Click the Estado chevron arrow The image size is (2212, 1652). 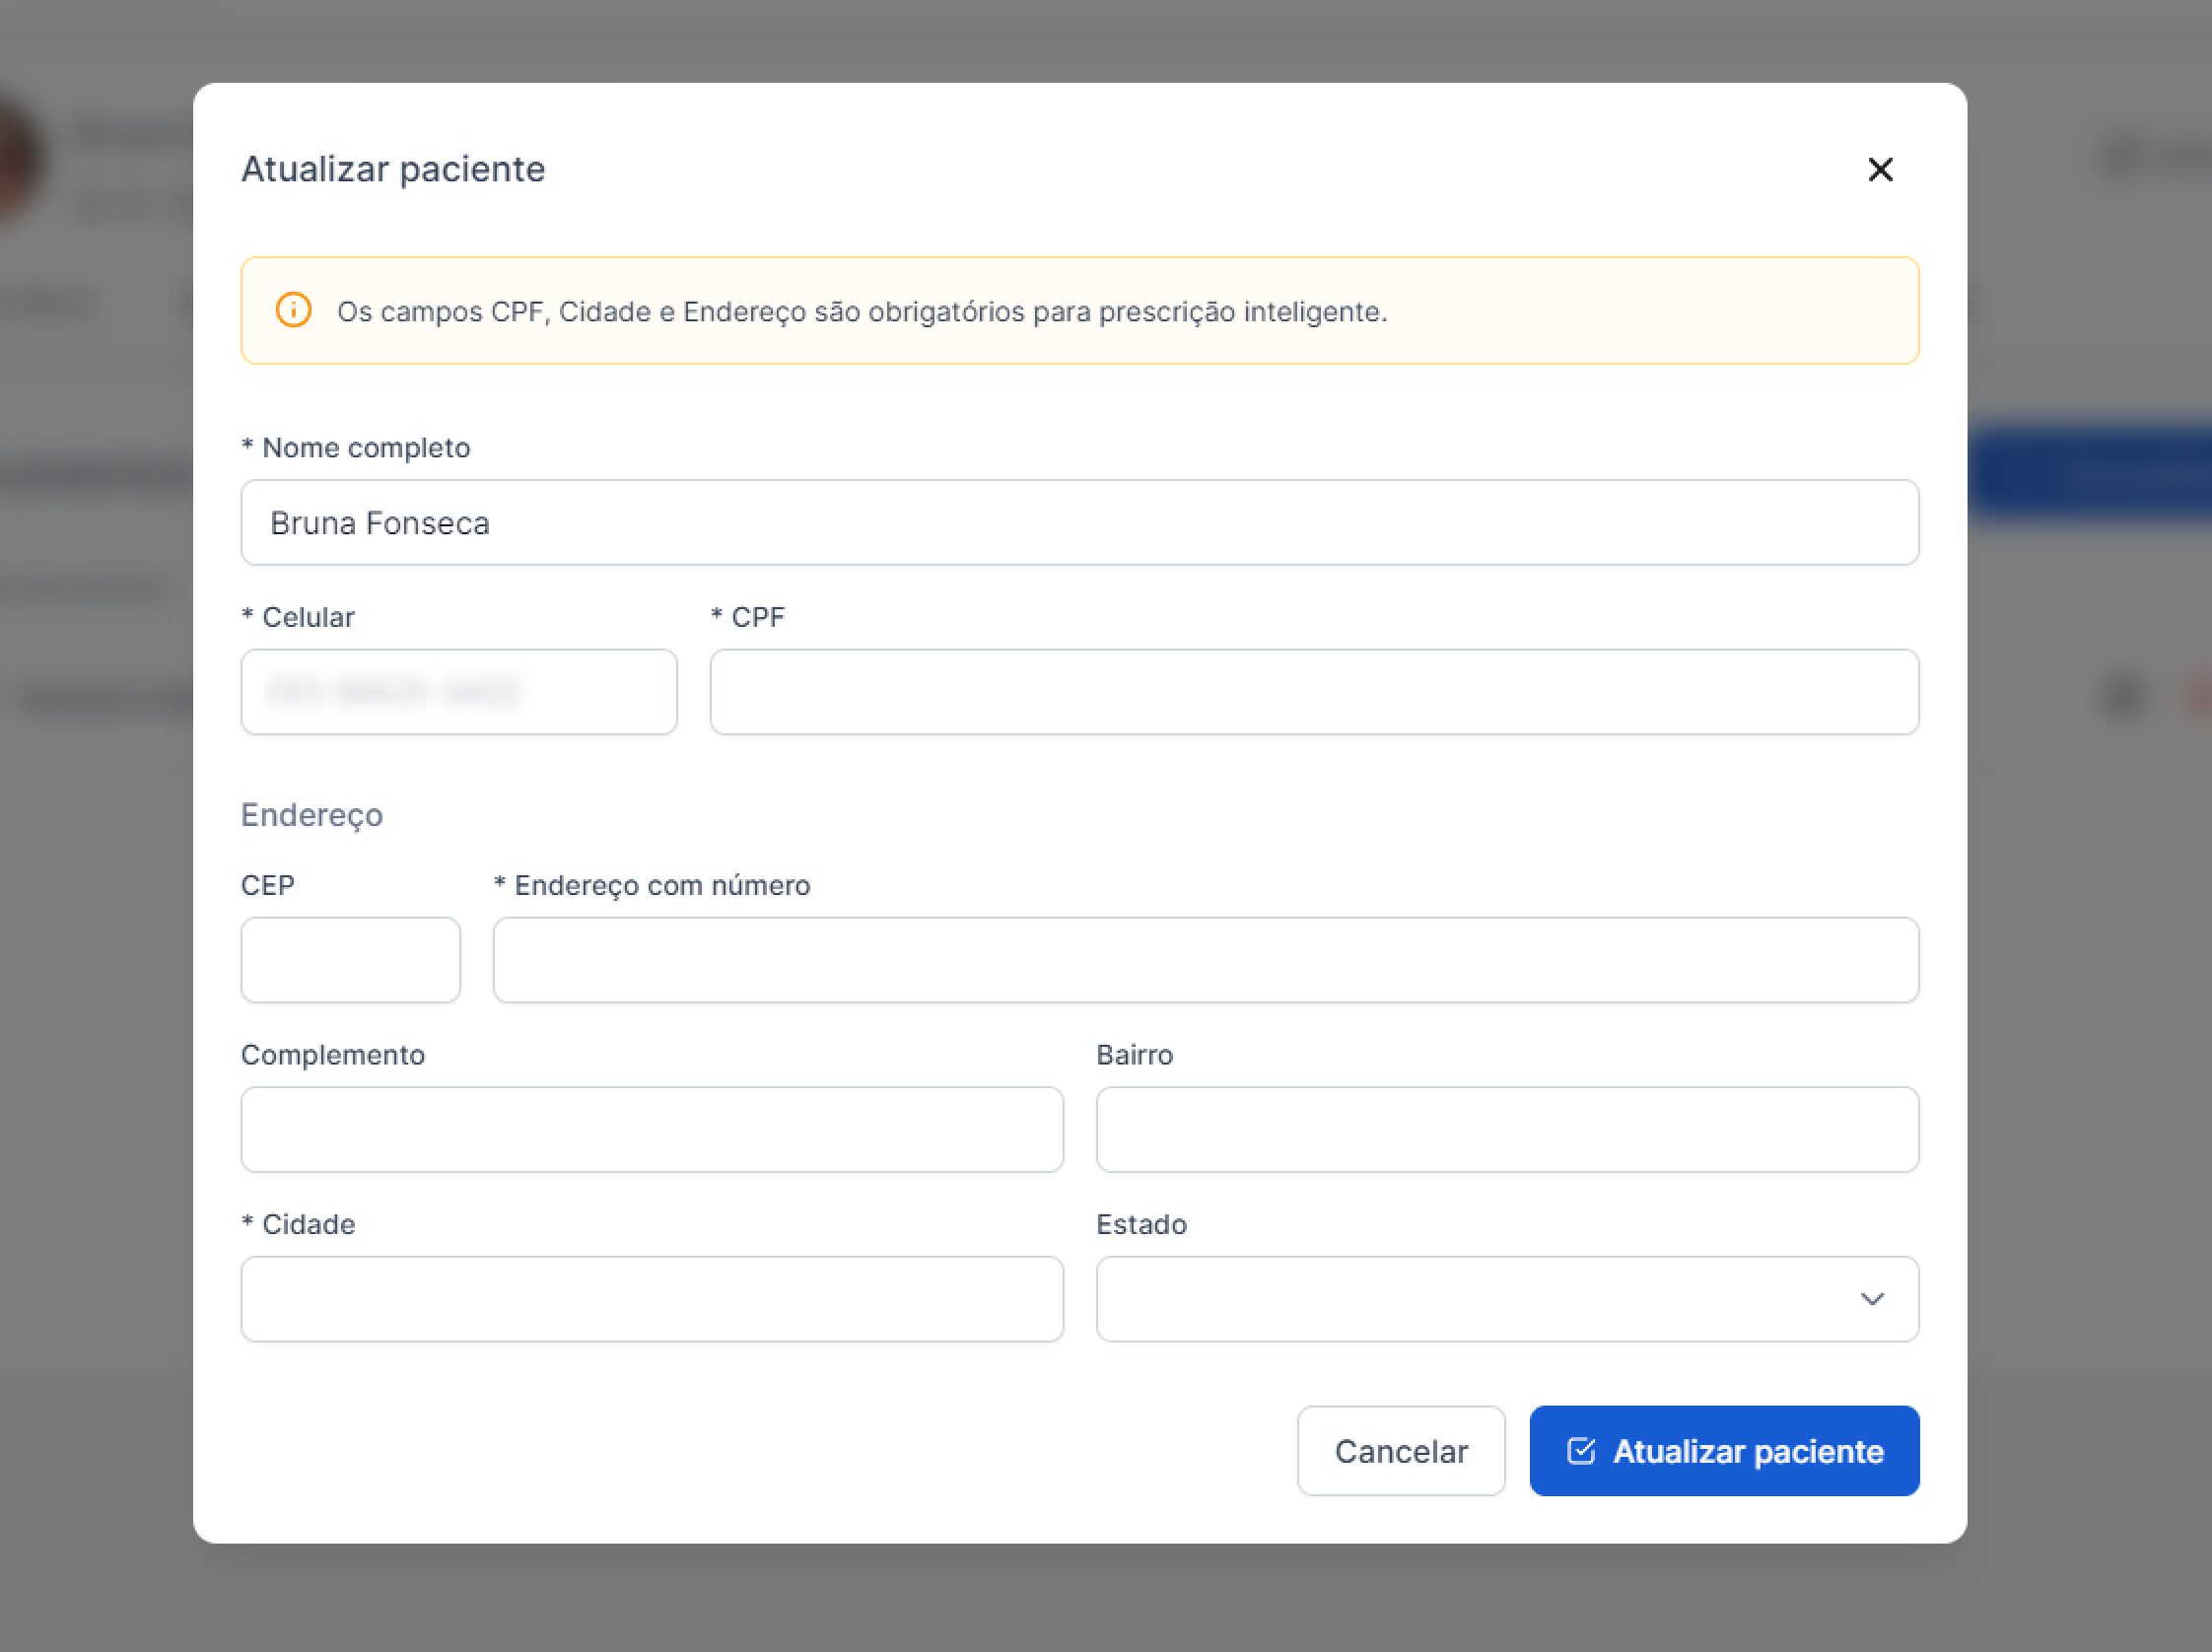(x=1871, y=1299)
